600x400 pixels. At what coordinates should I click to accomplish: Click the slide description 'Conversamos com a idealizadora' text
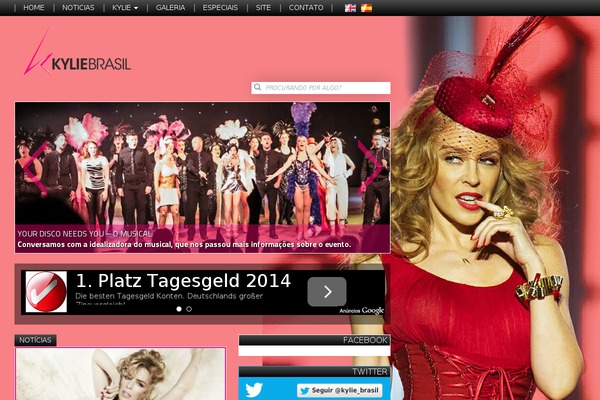(x=184, y=245)
